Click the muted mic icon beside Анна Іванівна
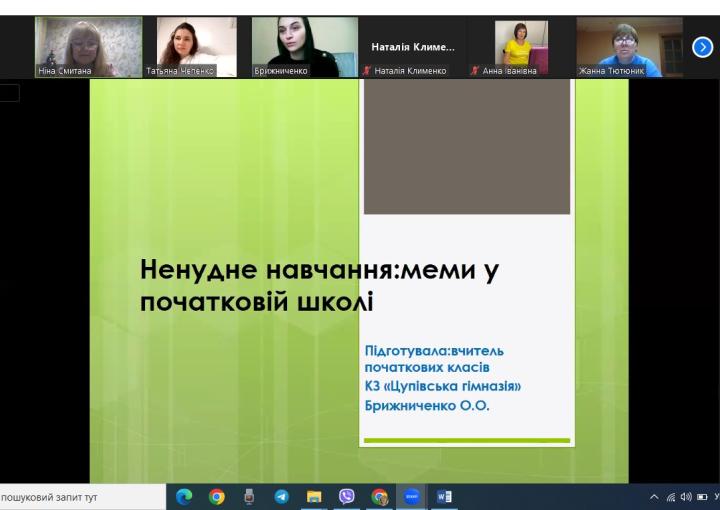The height and width of the screenshot is (510, 720). point(475,71)
